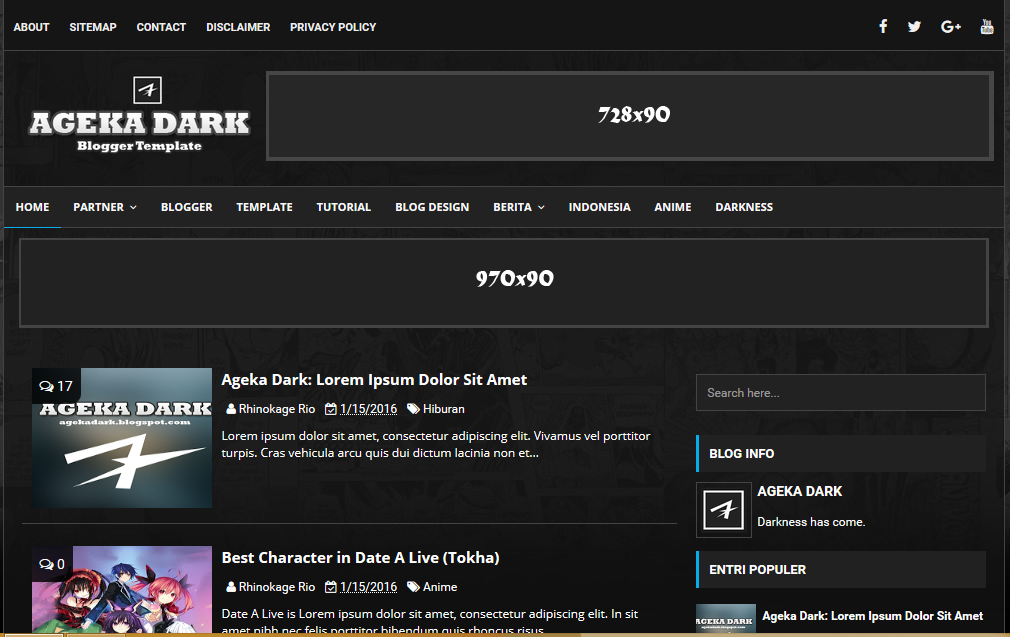The width and height of the screenshot is (1010, 637).
Task: Open the Facebook social icon
Action: (883, 26)
